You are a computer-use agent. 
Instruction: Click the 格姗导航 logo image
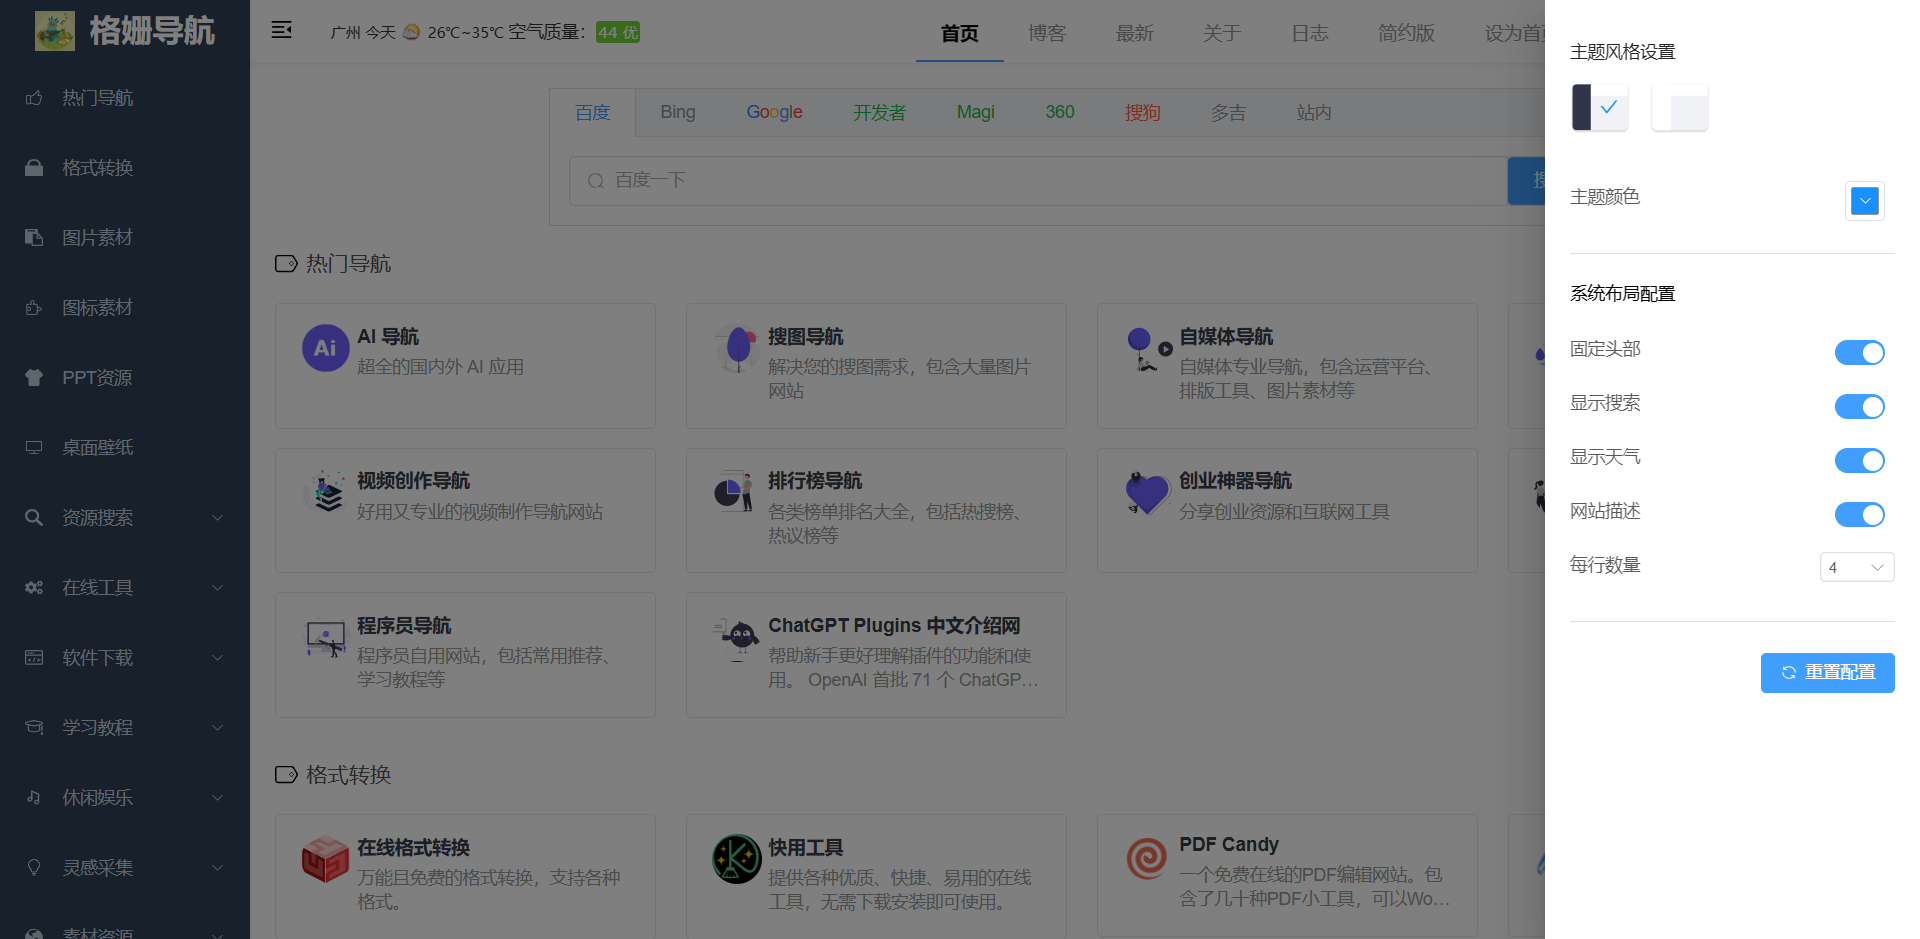pos(55,31)
